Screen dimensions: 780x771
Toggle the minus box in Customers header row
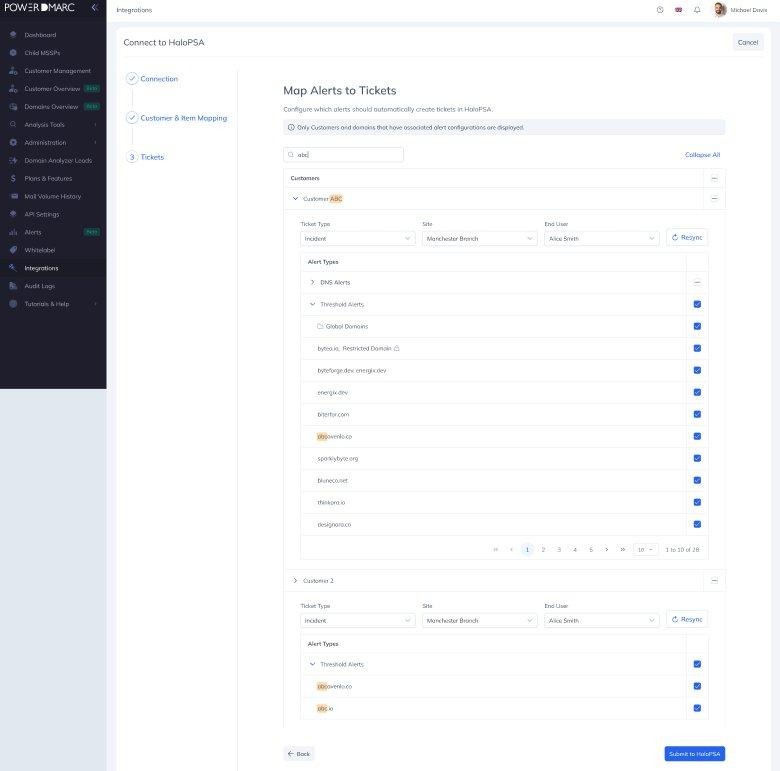pyautogui.click(x=714, y=178)
